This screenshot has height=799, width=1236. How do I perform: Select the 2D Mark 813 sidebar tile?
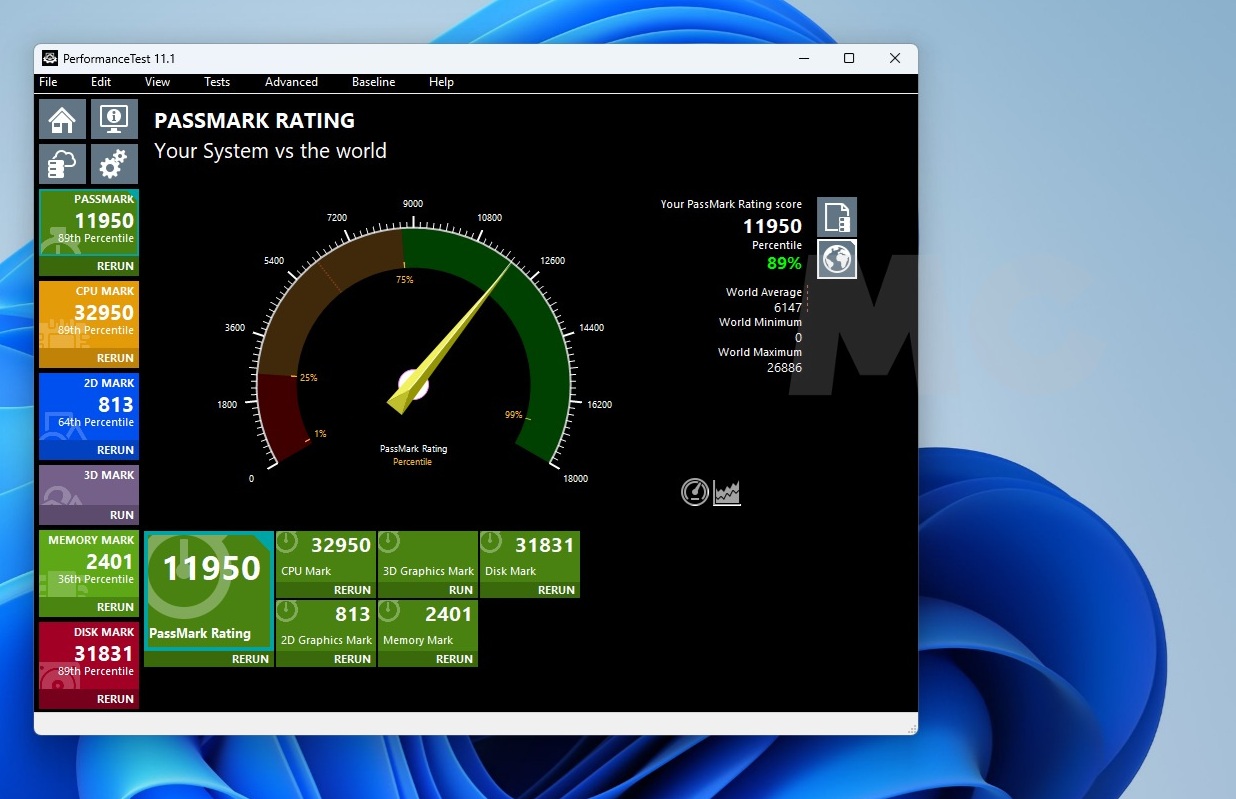(89, 408)
